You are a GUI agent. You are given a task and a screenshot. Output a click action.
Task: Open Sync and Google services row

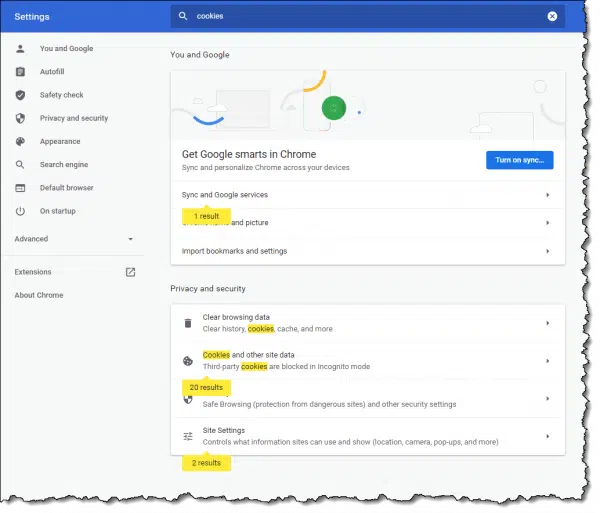368,195
